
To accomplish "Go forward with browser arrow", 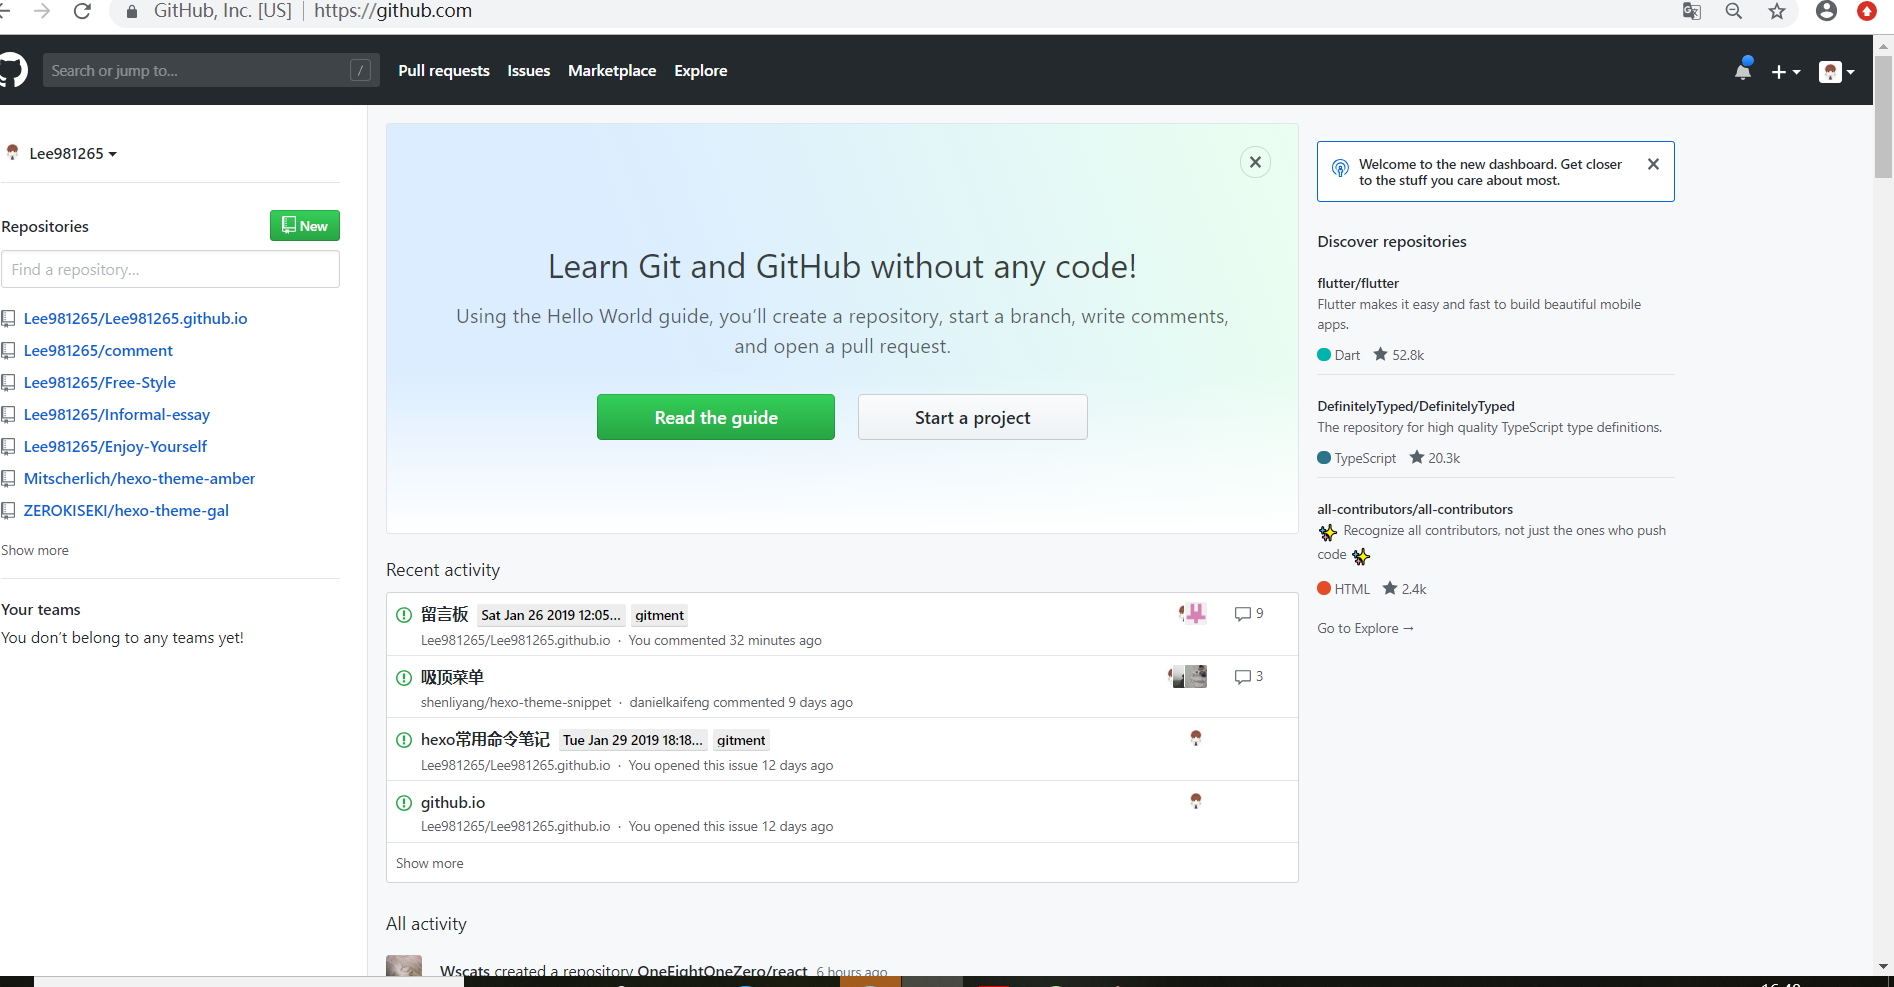I will 42,11.
